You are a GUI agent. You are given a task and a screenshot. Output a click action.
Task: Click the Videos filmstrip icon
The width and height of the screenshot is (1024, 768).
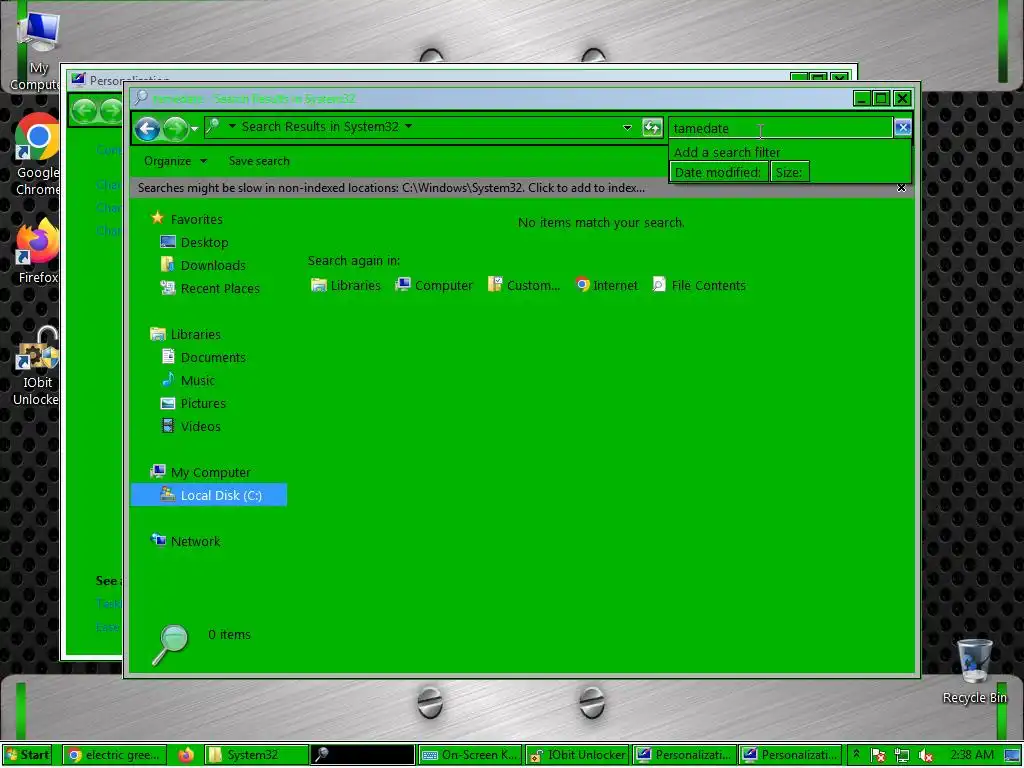point(168,426)
